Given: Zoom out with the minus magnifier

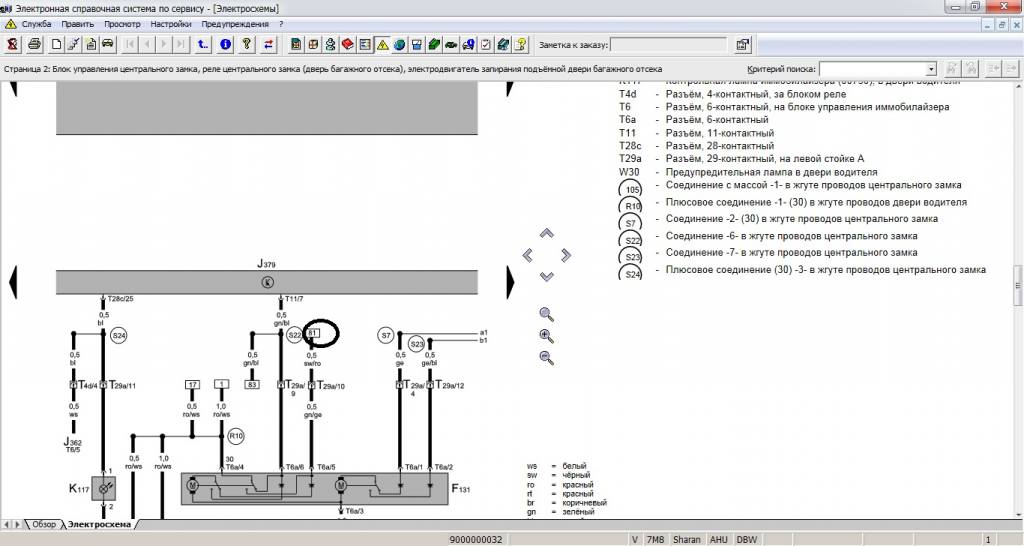Looking at the screenshot, I should pyautogui.click(x=546, y=358).
